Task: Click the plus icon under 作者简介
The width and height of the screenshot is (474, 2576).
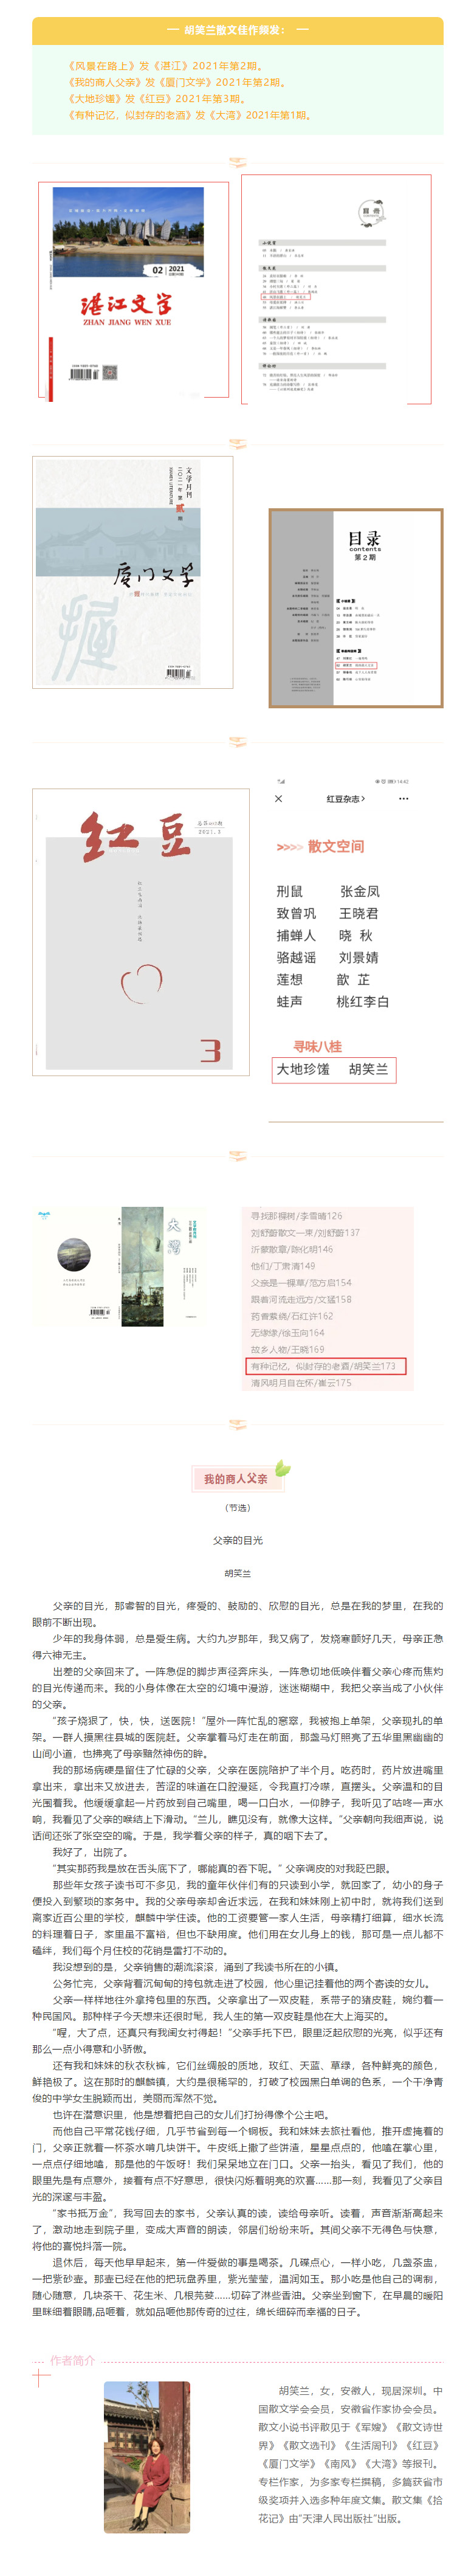Action: coord(41,2378)
